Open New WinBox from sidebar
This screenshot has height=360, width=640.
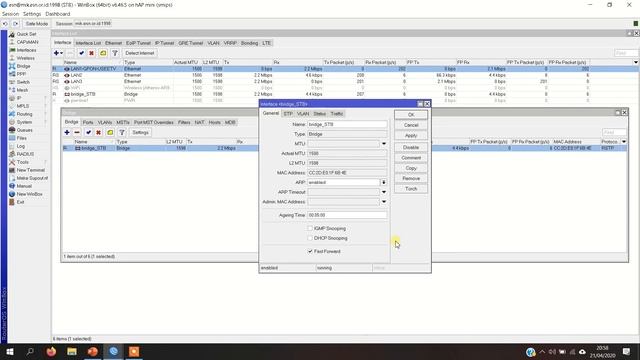29,194
